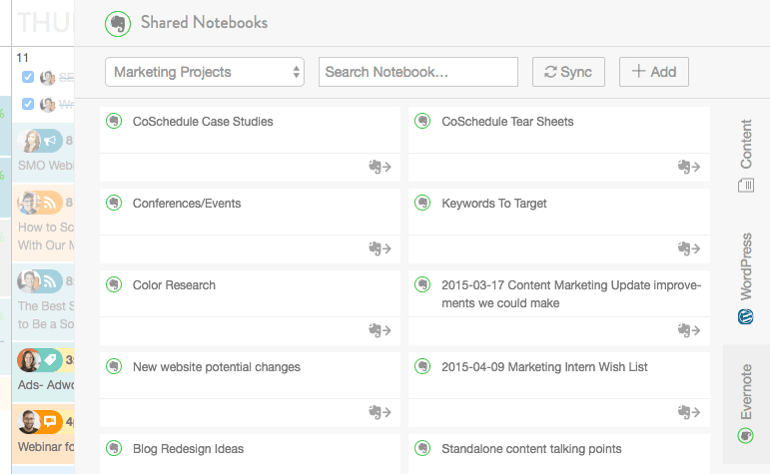Convert Color Research note via elephant arrow icon
This screenshot has height=474, width=770.
click(380, 331)
